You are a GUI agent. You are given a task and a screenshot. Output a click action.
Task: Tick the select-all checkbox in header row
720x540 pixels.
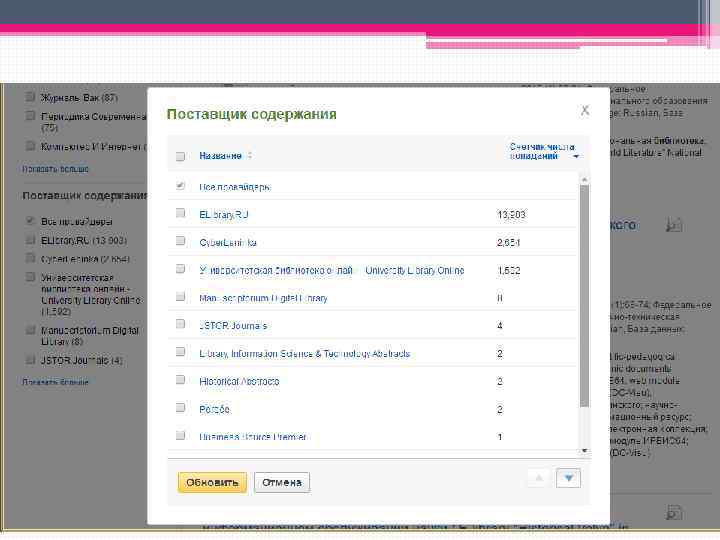180,156
